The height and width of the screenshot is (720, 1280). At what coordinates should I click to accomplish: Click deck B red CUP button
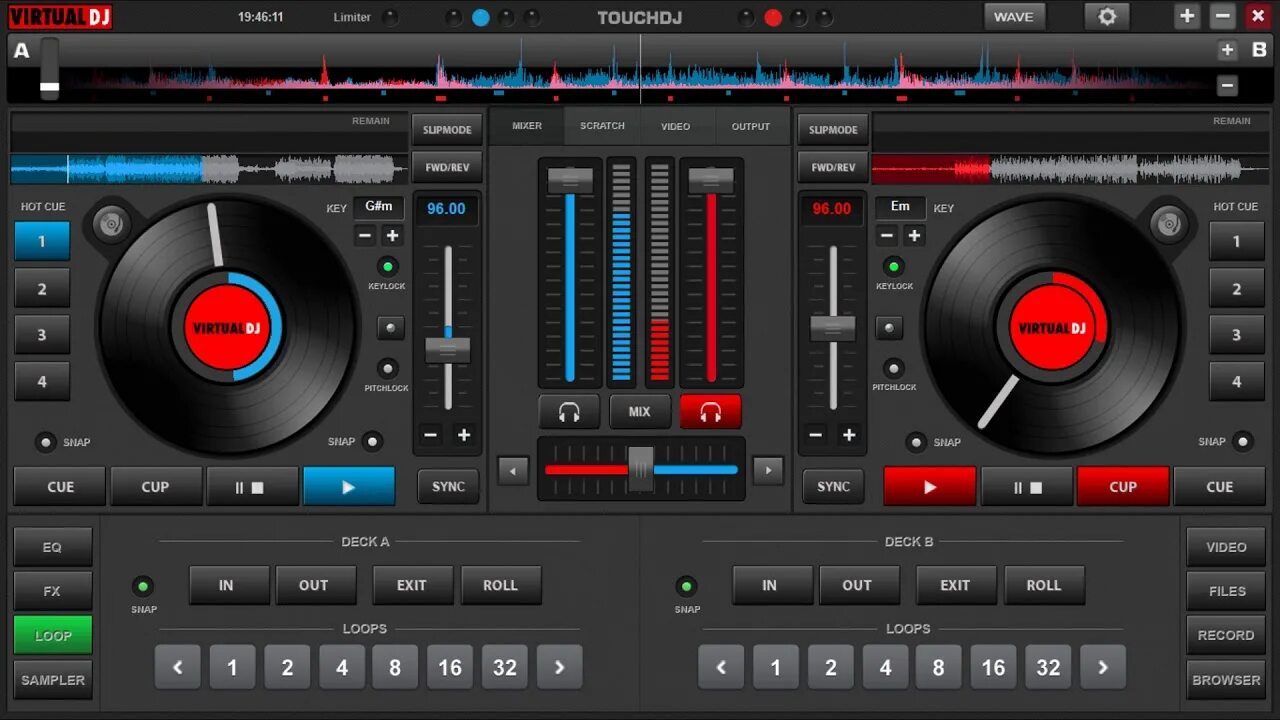(x=1123, y=487)
